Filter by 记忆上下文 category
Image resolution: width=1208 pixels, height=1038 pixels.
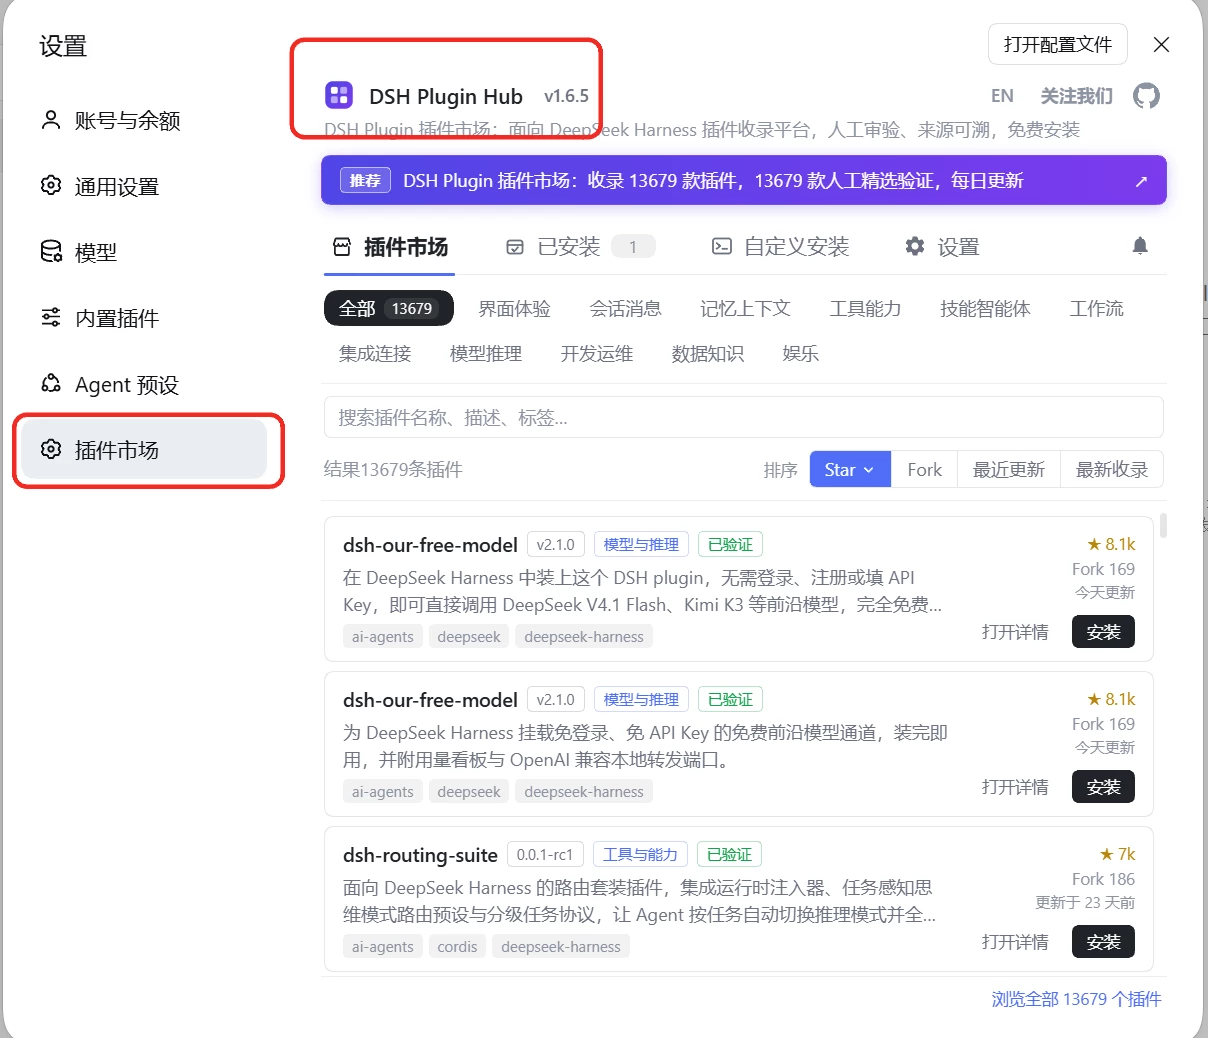tap(745, 309)
